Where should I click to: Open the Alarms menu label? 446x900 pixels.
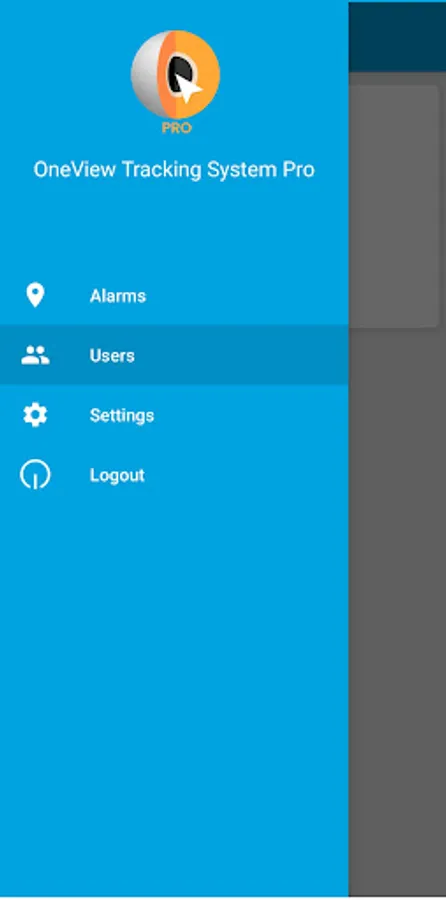(118, 296)
